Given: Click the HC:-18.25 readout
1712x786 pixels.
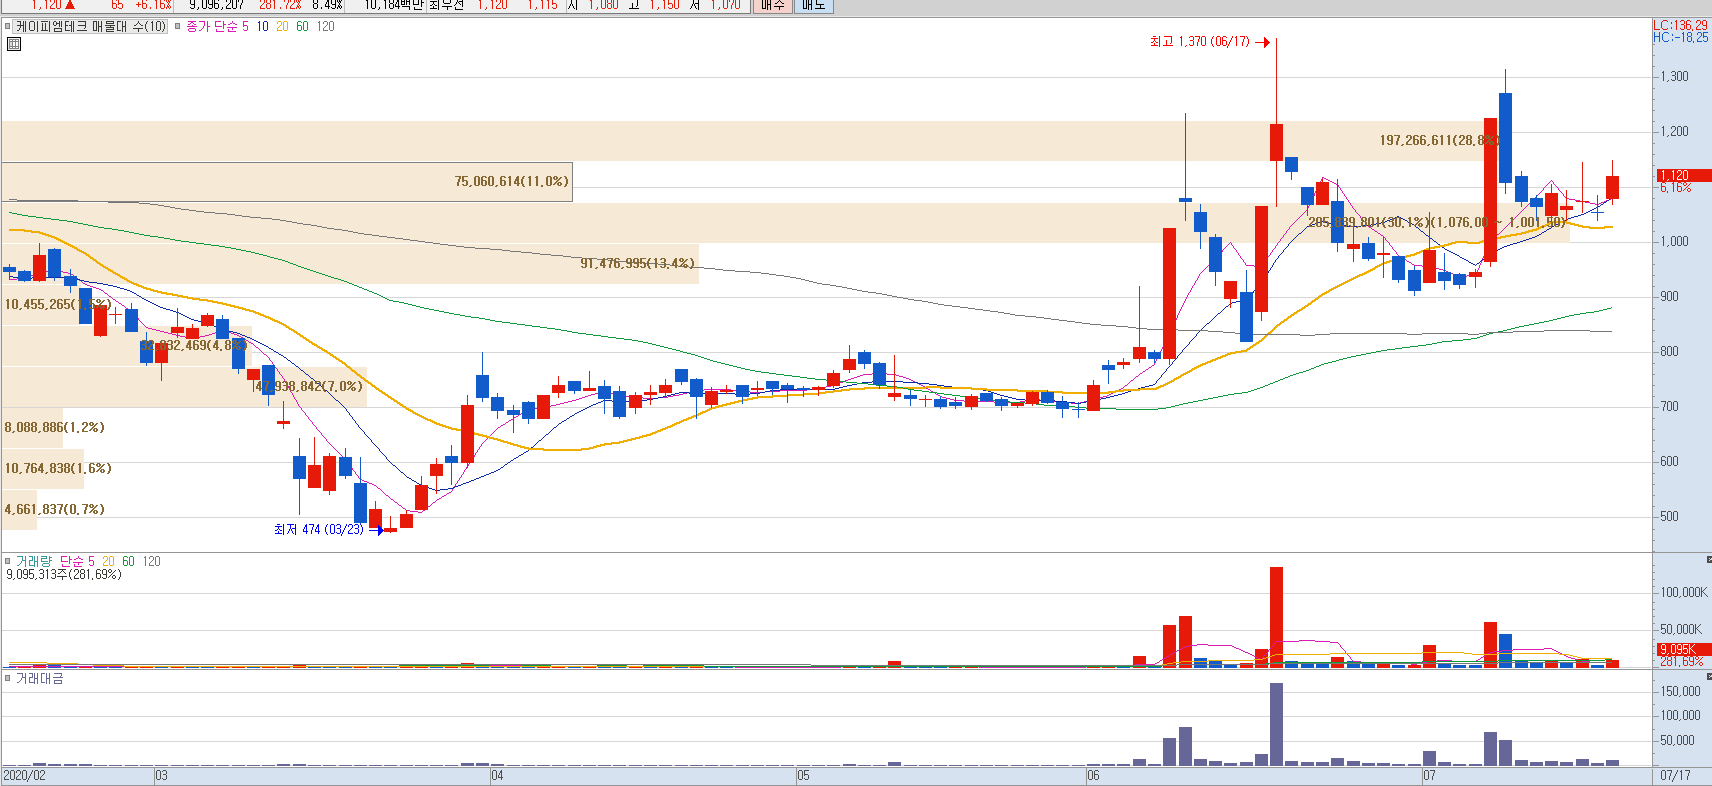Looking at the screenshot, I should 1680,37.
